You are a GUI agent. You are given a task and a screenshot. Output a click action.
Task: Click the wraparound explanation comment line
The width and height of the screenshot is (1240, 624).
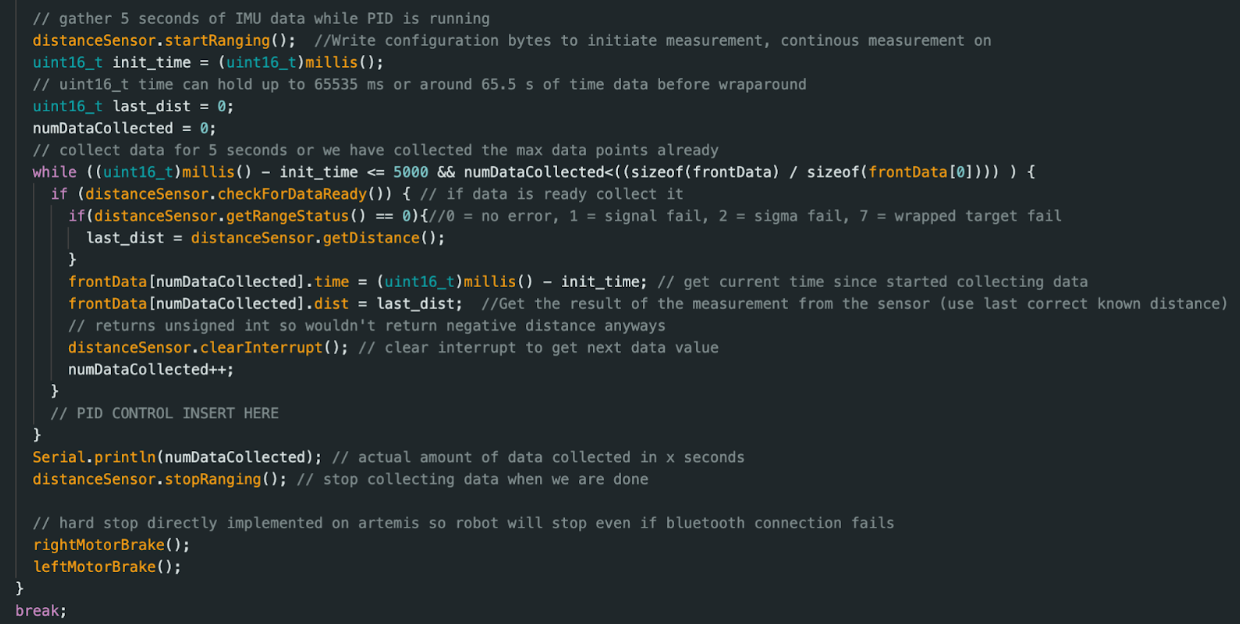click(x=419, y=84)
